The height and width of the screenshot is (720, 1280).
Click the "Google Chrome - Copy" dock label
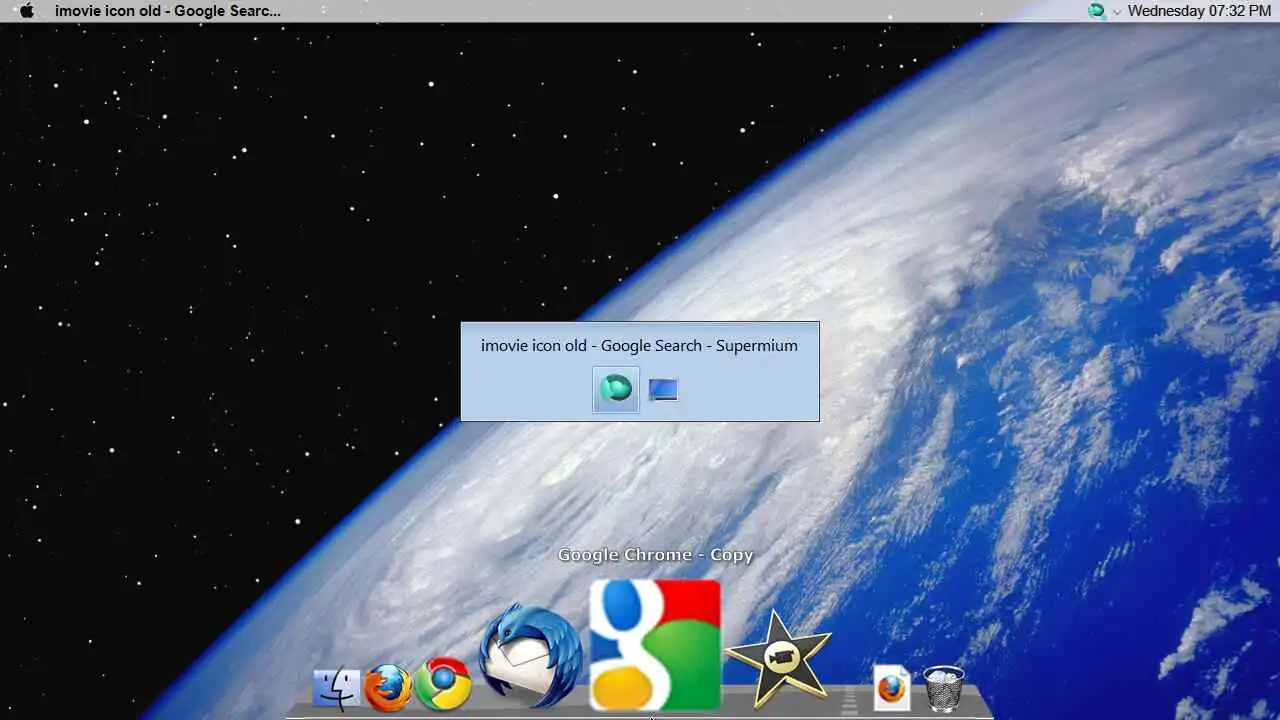(655, 555)
